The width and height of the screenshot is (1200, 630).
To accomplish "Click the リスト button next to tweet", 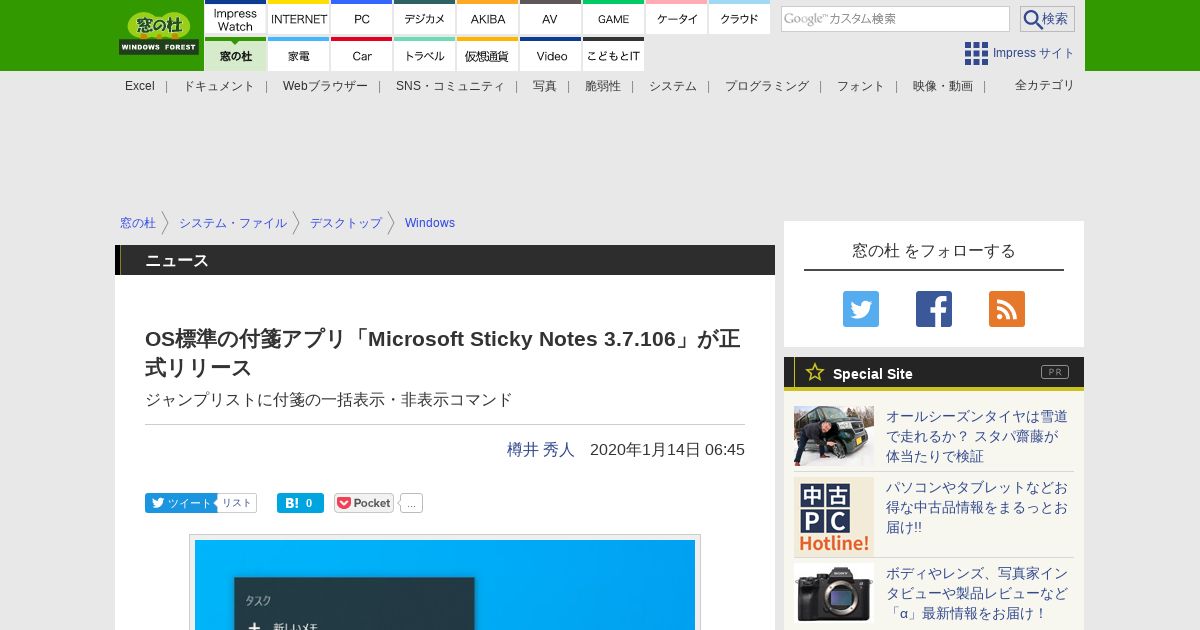I will [237, 503].
